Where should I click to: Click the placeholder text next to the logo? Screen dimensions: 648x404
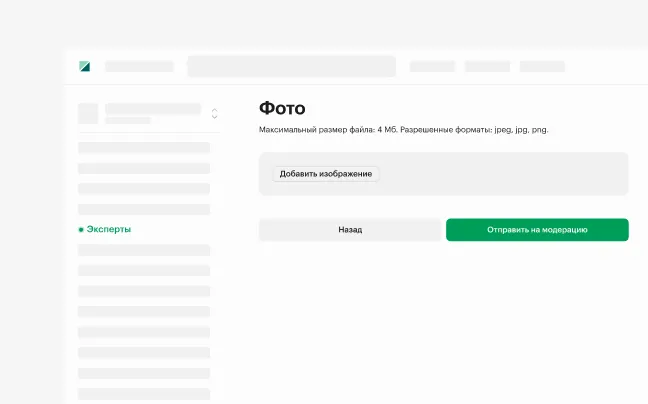coord(139,67)
